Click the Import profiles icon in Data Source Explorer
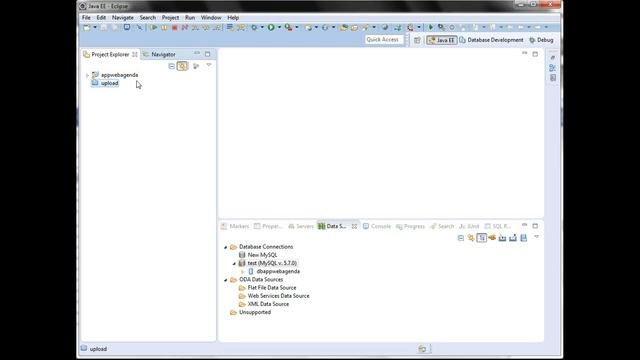Viewport: 640px width, 360px height. click(502, 238)
